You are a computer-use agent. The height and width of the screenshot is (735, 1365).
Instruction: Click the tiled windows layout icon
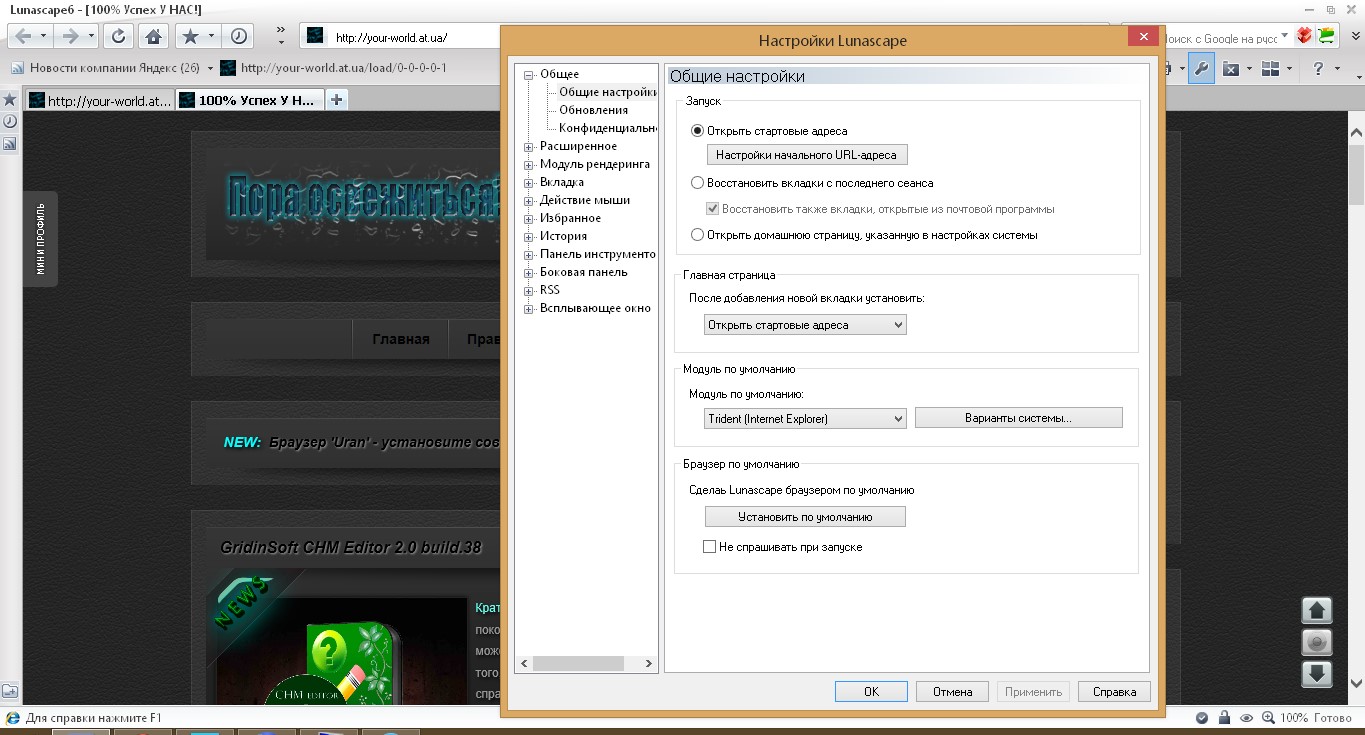(1271, 69)
